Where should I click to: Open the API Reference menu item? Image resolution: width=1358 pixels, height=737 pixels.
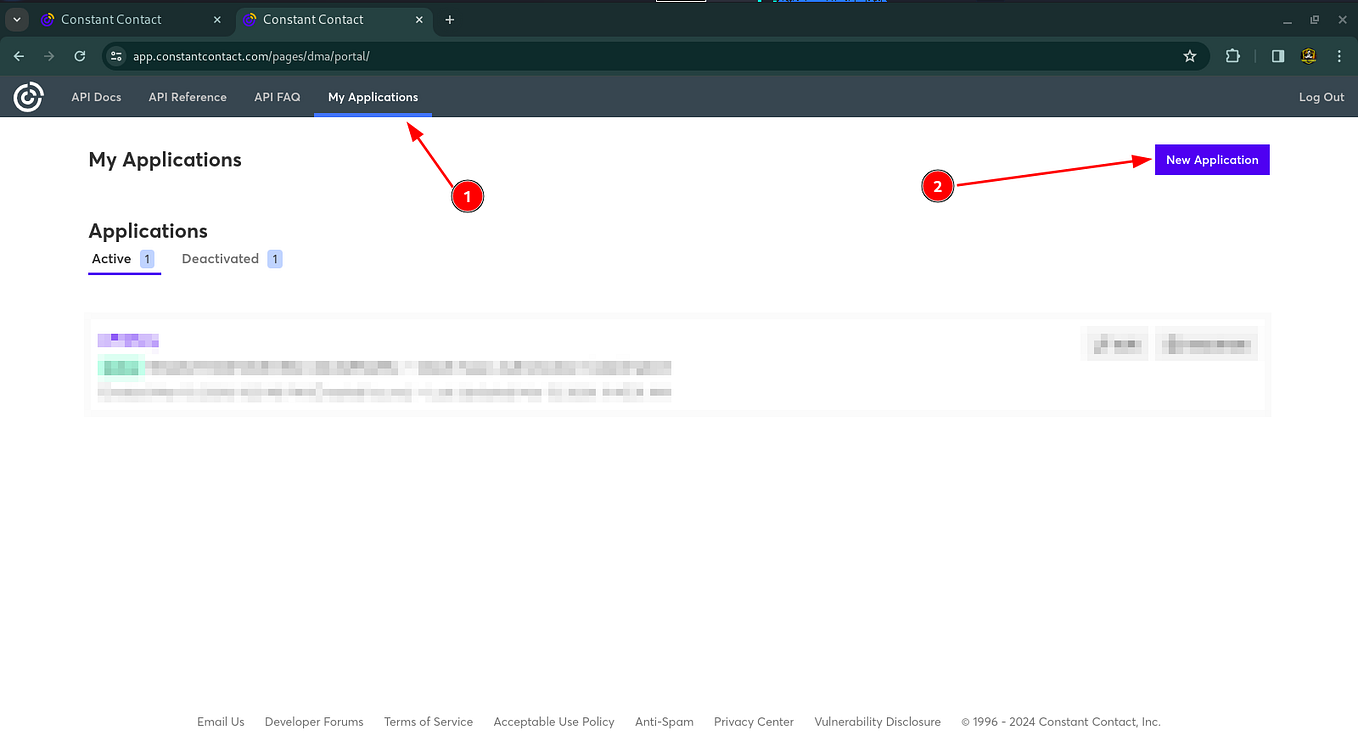click(187, 96)
